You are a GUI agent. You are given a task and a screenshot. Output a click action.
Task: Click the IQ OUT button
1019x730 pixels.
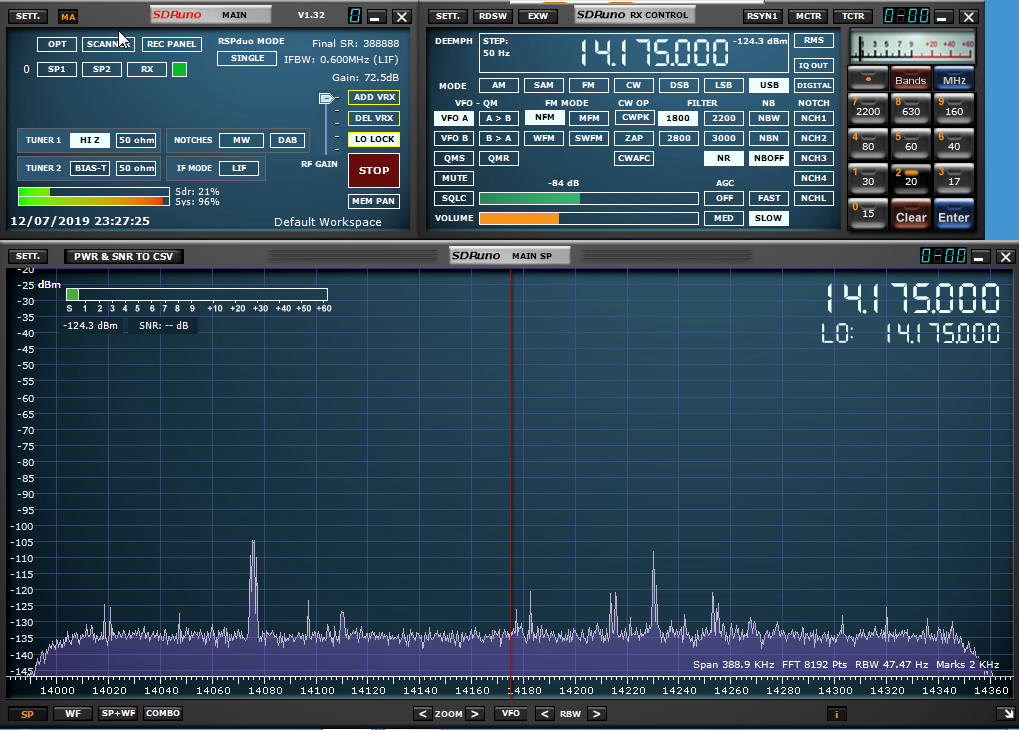(x=814, y=65)
